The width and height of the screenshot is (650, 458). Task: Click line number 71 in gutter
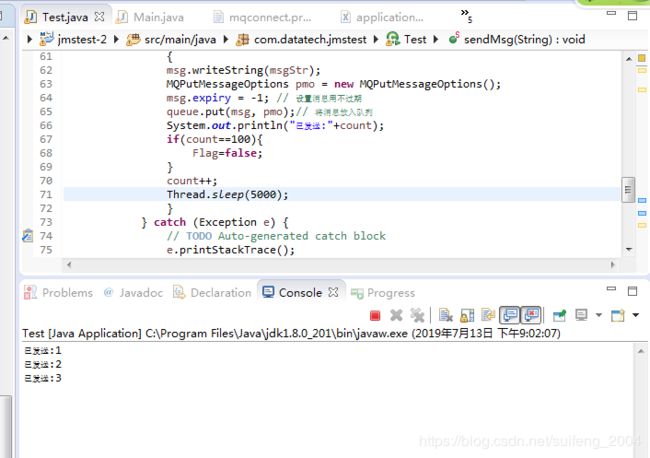[46, 194]
